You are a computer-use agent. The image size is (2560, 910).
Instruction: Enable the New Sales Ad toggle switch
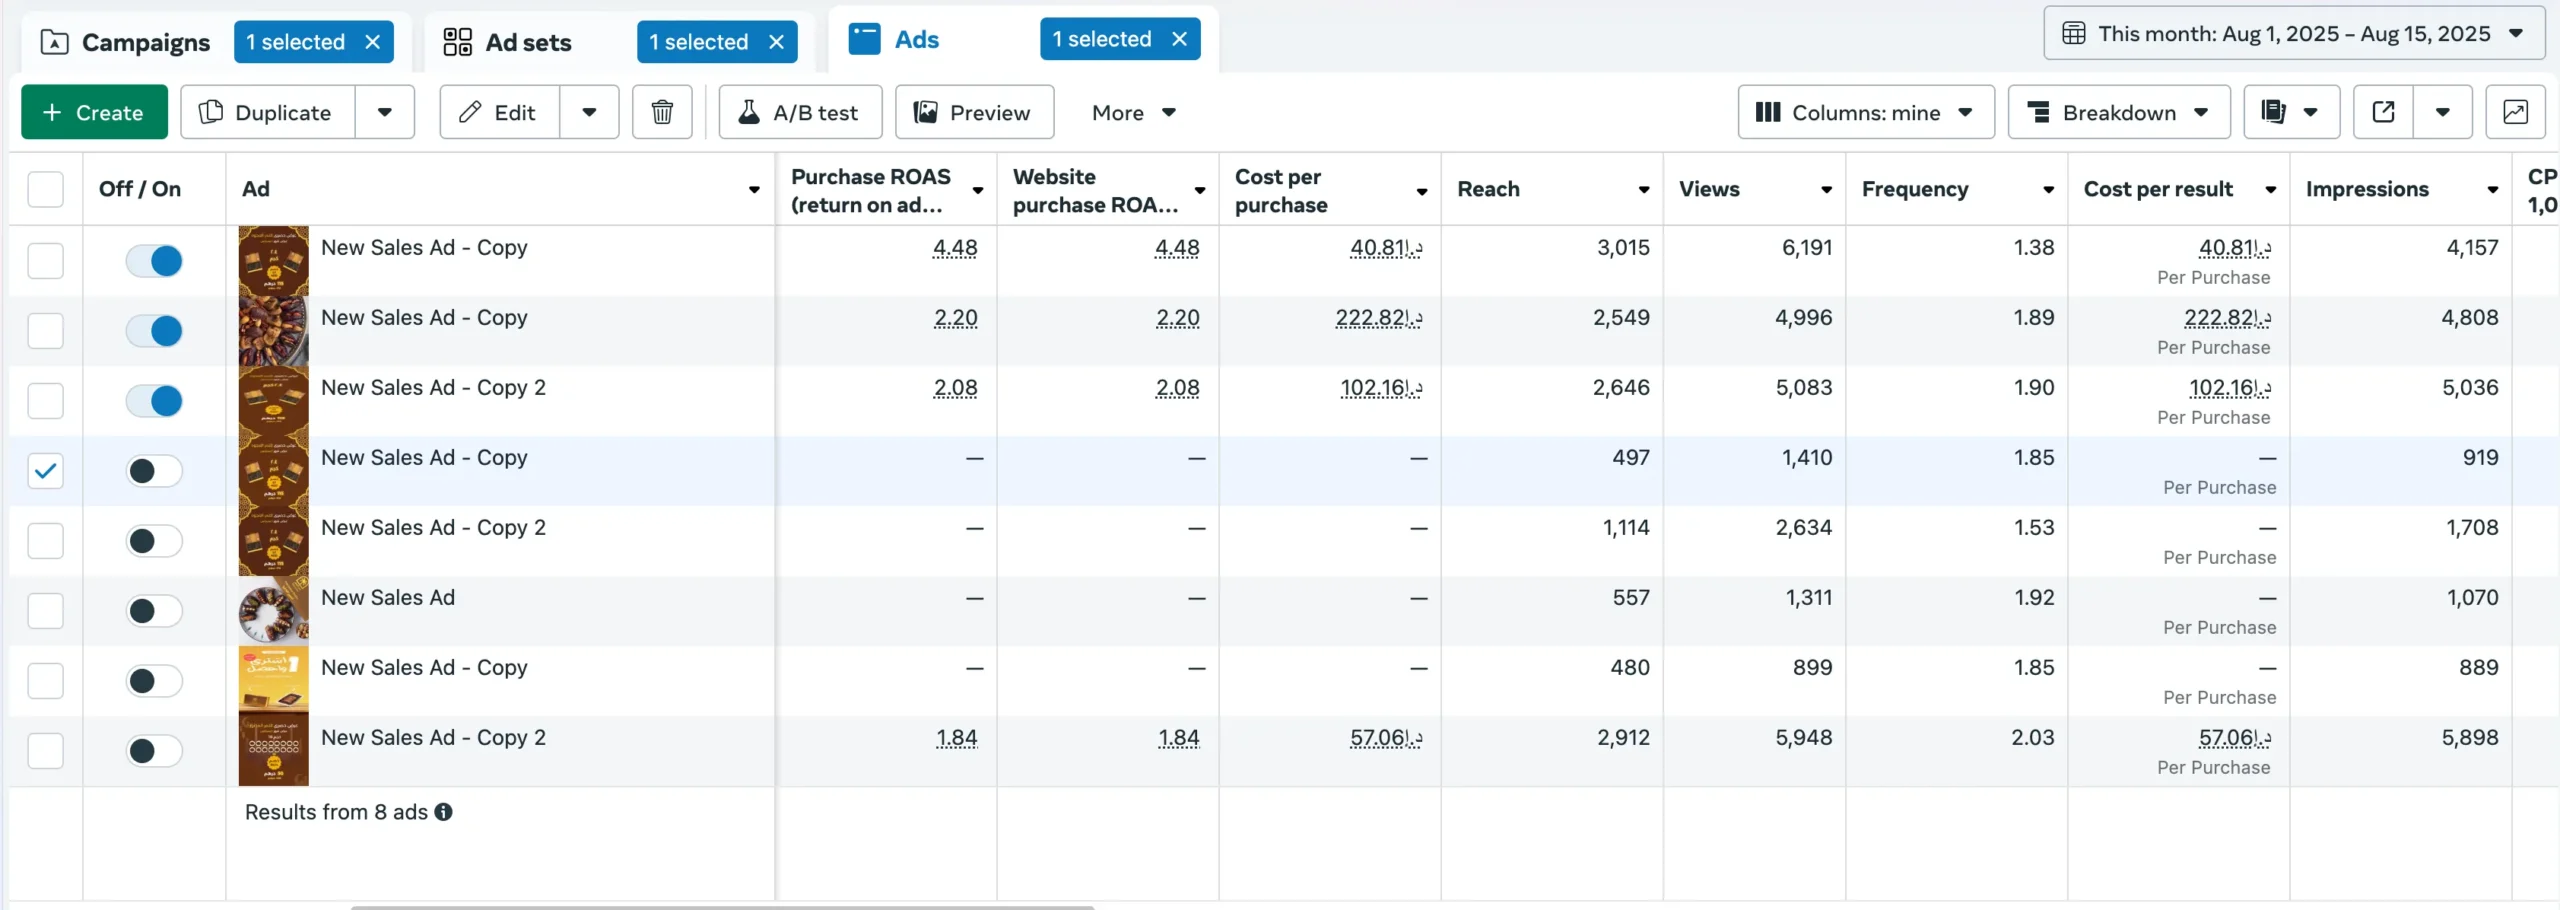click(x=154, y=611)
